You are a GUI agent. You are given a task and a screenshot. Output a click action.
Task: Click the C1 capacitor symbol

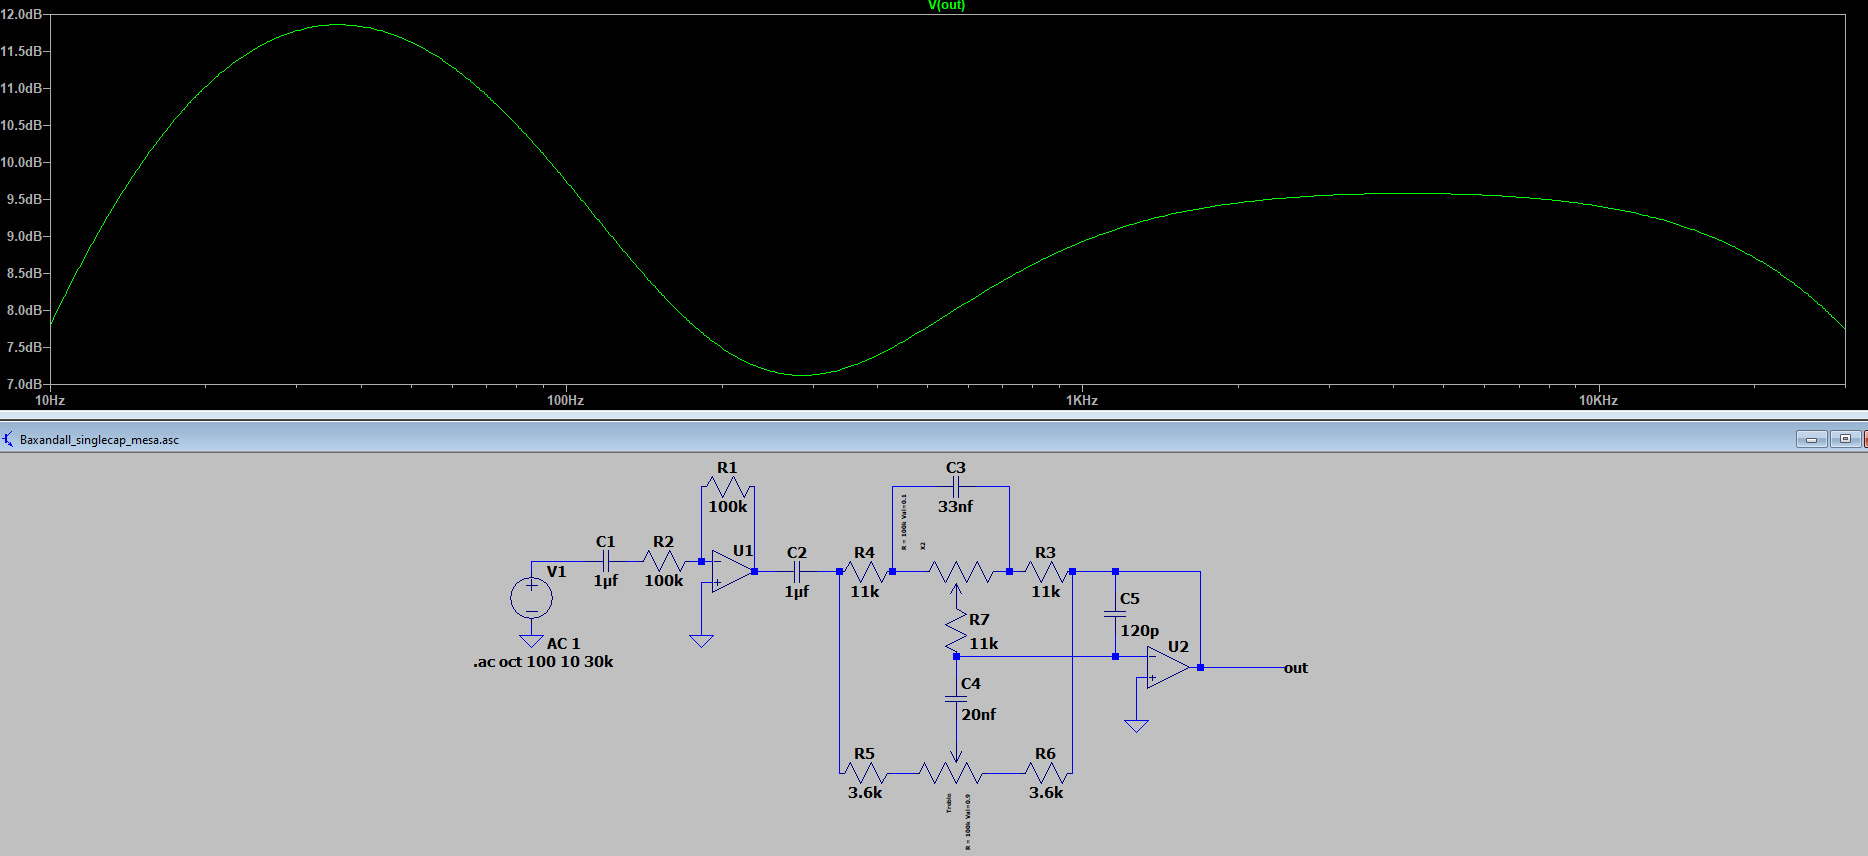click(605, 561)
